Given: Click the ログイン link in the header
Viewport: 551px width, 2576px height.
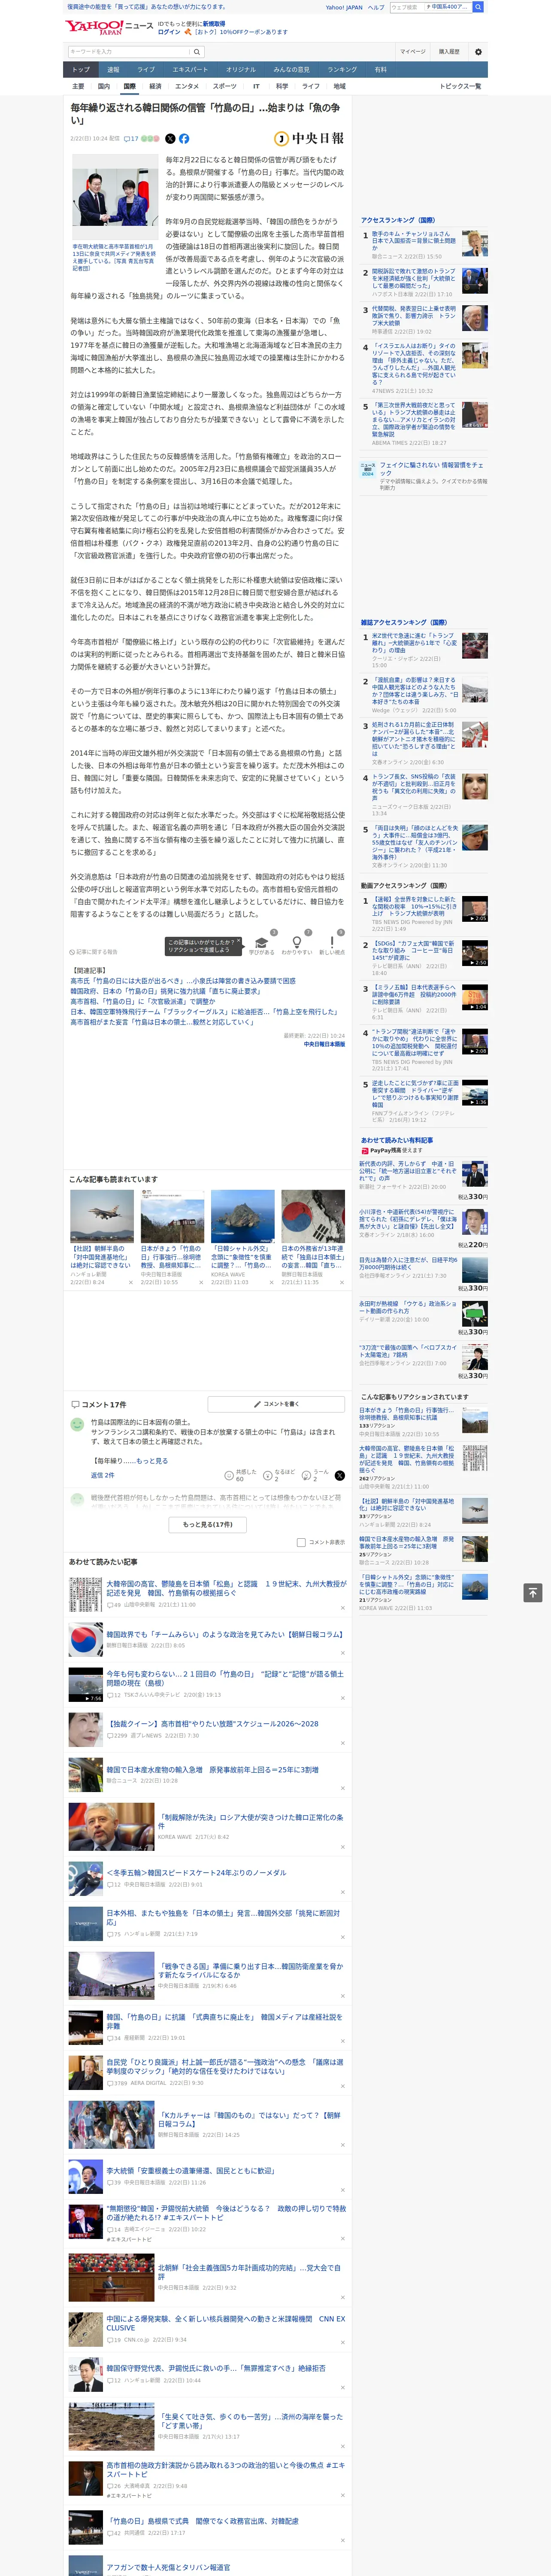Looking at the screenshot, I should pos(169,32).
